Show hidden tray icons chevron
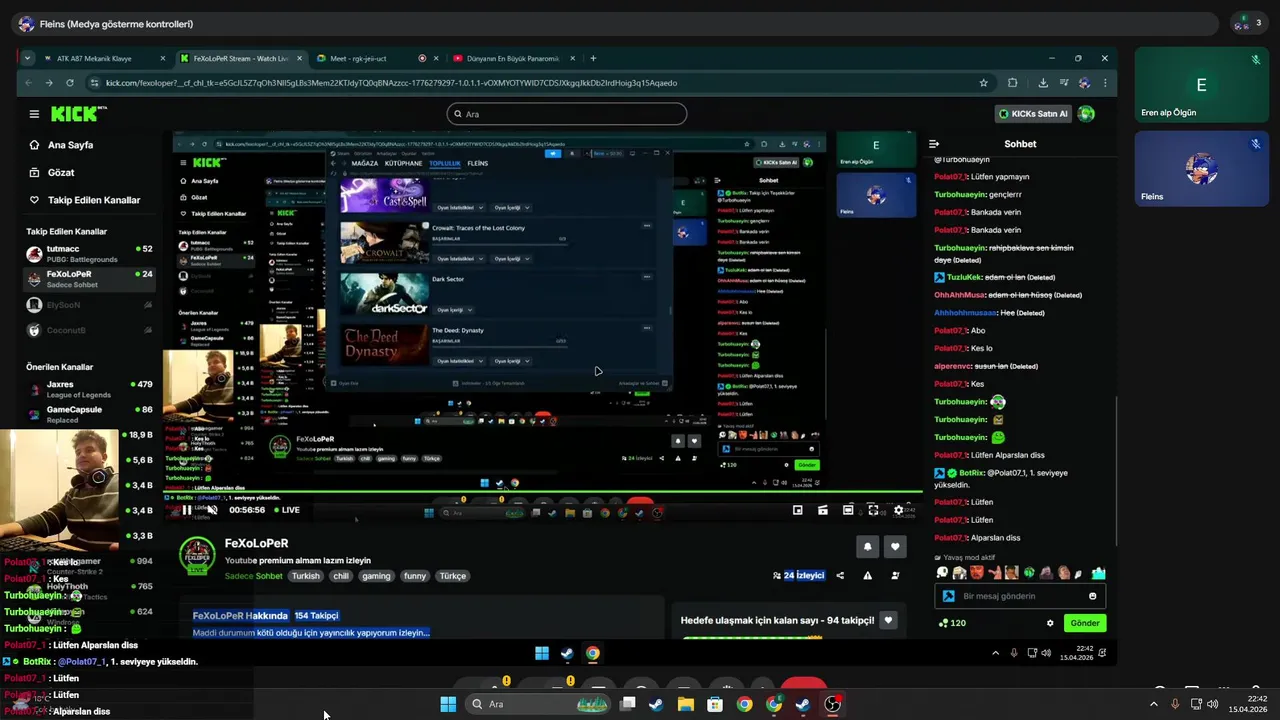Screen dimensions: 1280x720 click(1153, 704)
